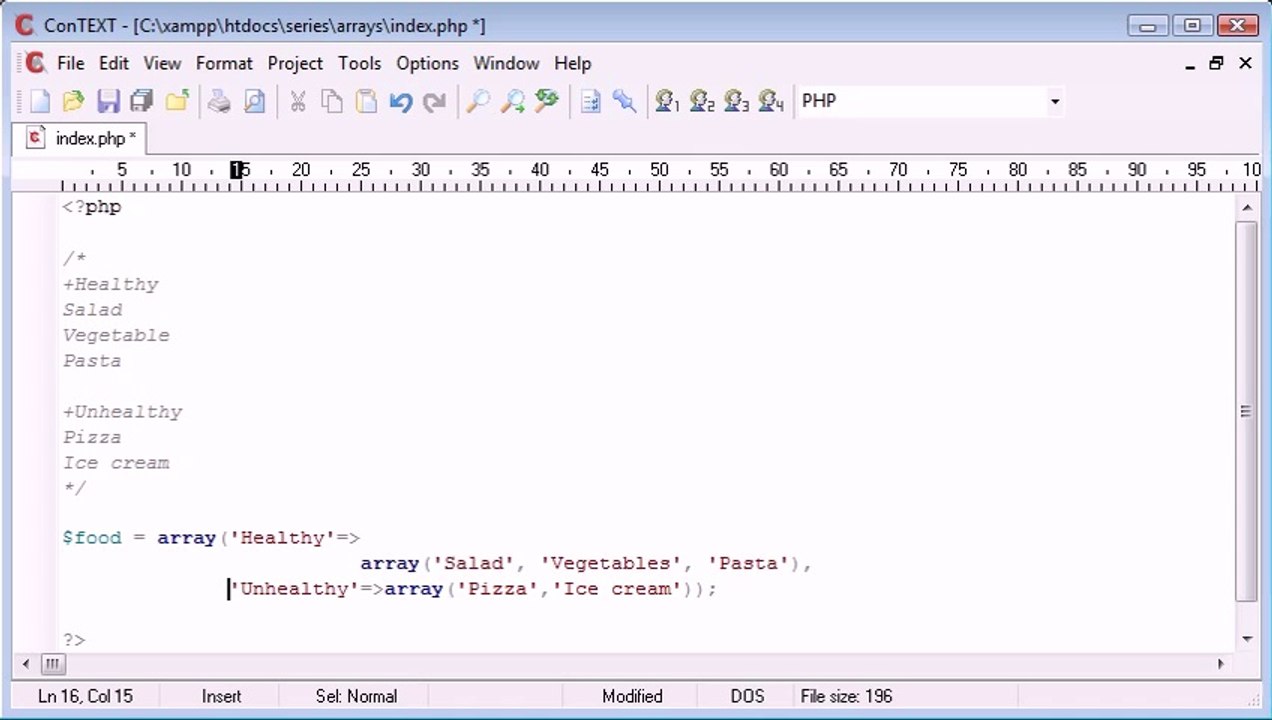Open the Edit menu
The image size is (1272, 720).
pyautogui.click(x=113, y=63)
